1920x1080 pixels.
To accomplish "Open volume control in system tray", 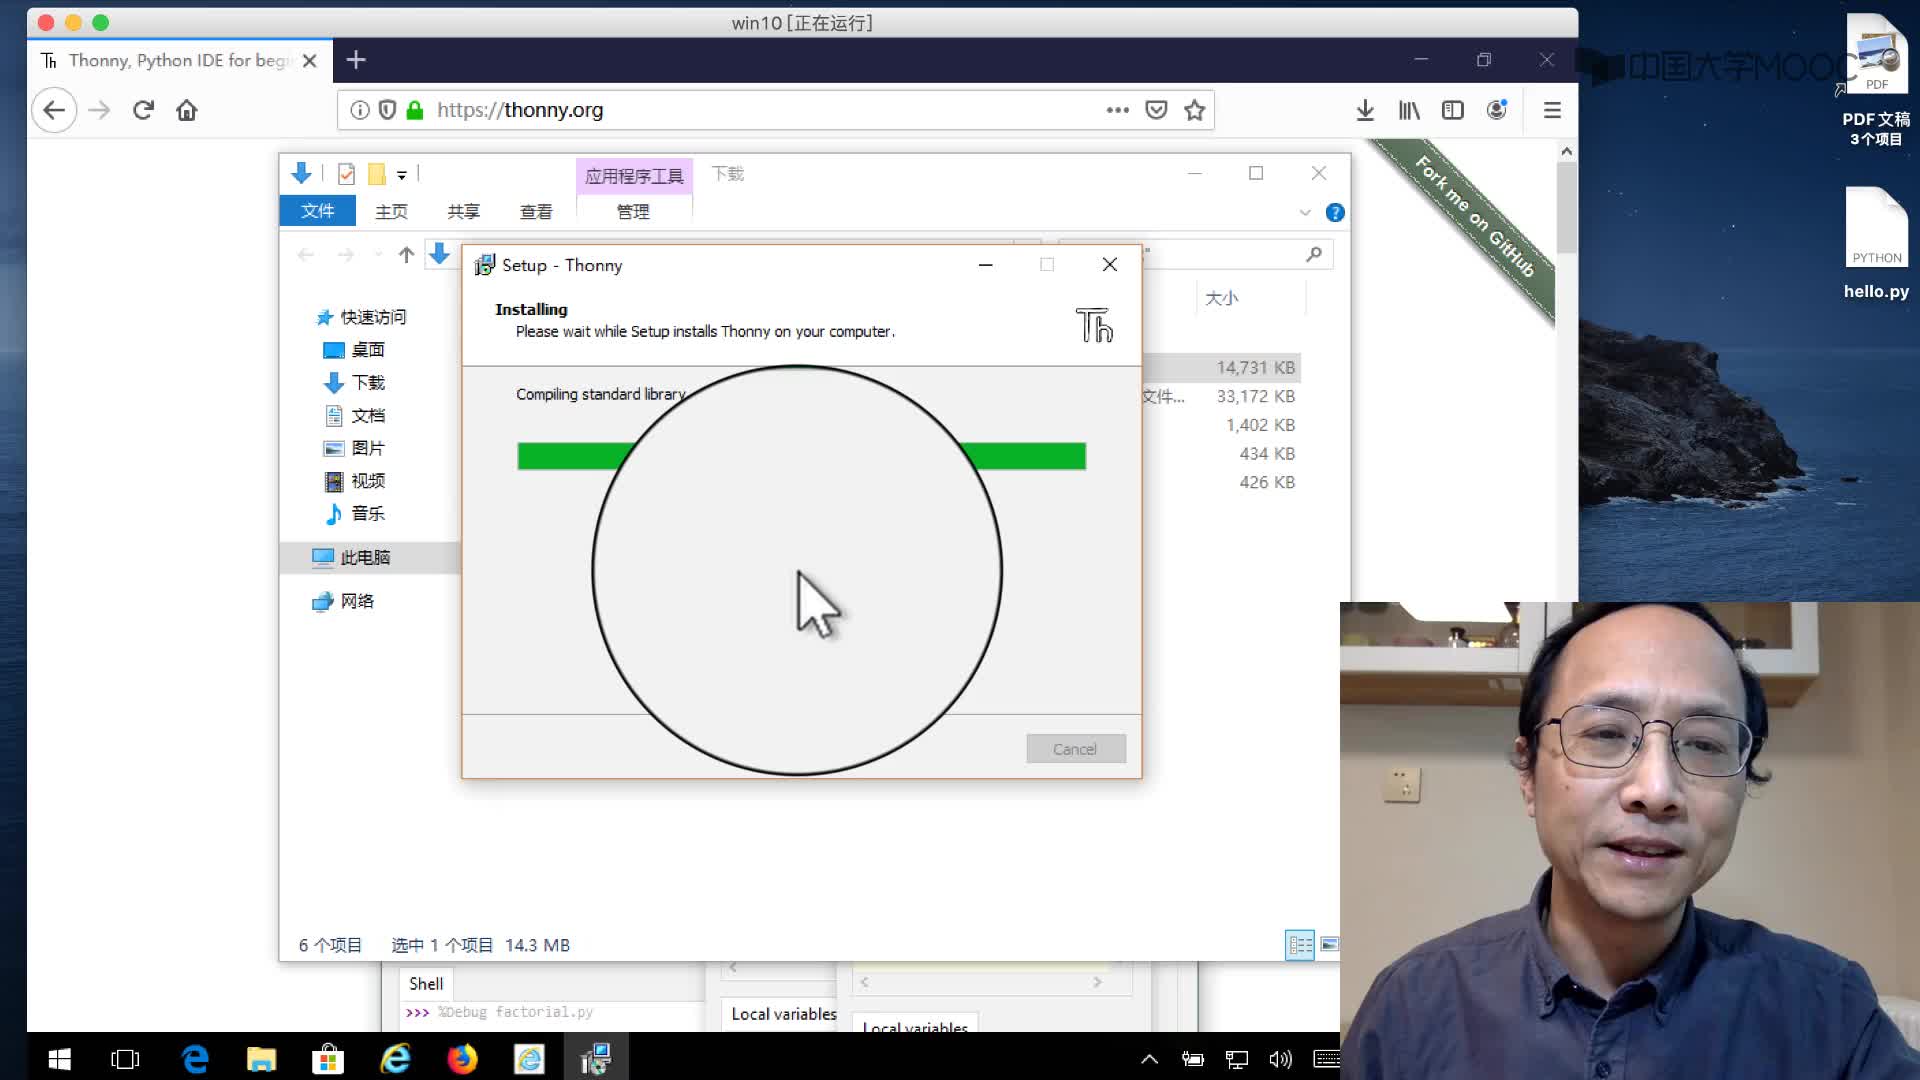I will coord(1280,1059).
